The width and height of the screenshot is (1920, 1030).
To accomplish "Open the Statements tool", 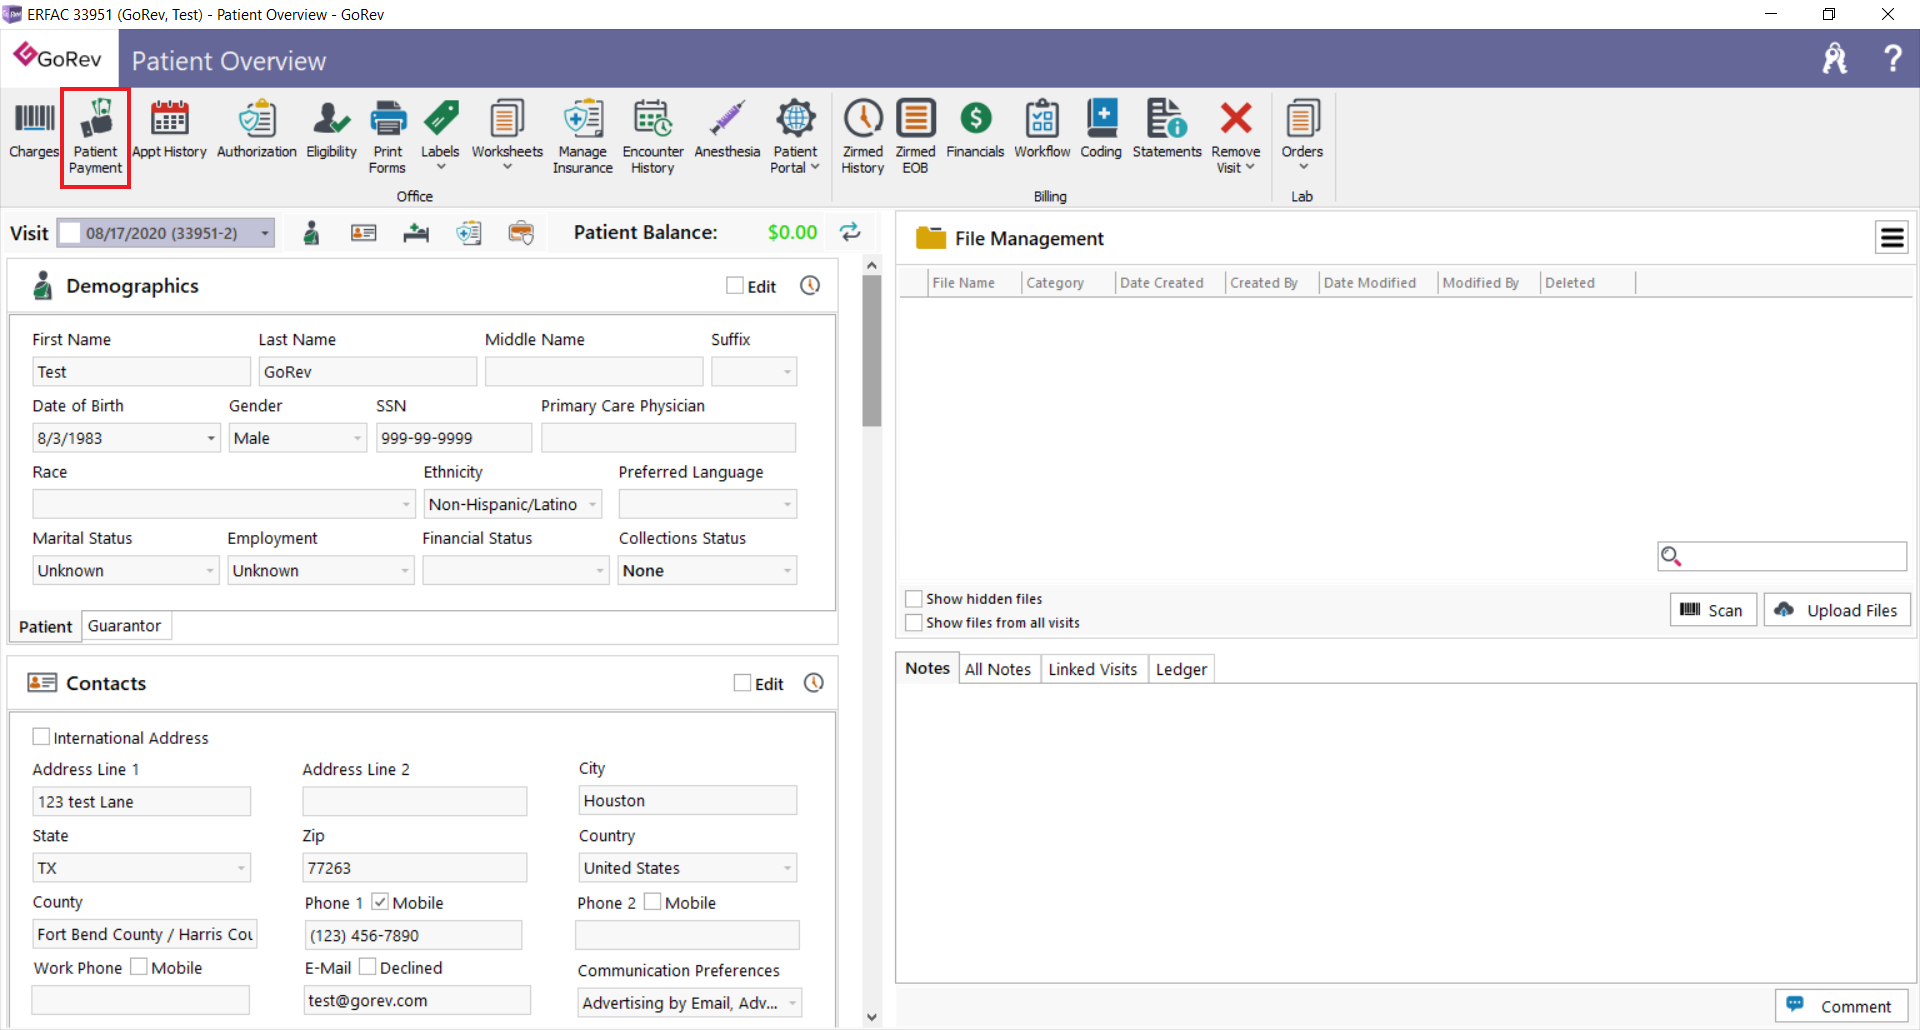I will (x=1167, y=130).
